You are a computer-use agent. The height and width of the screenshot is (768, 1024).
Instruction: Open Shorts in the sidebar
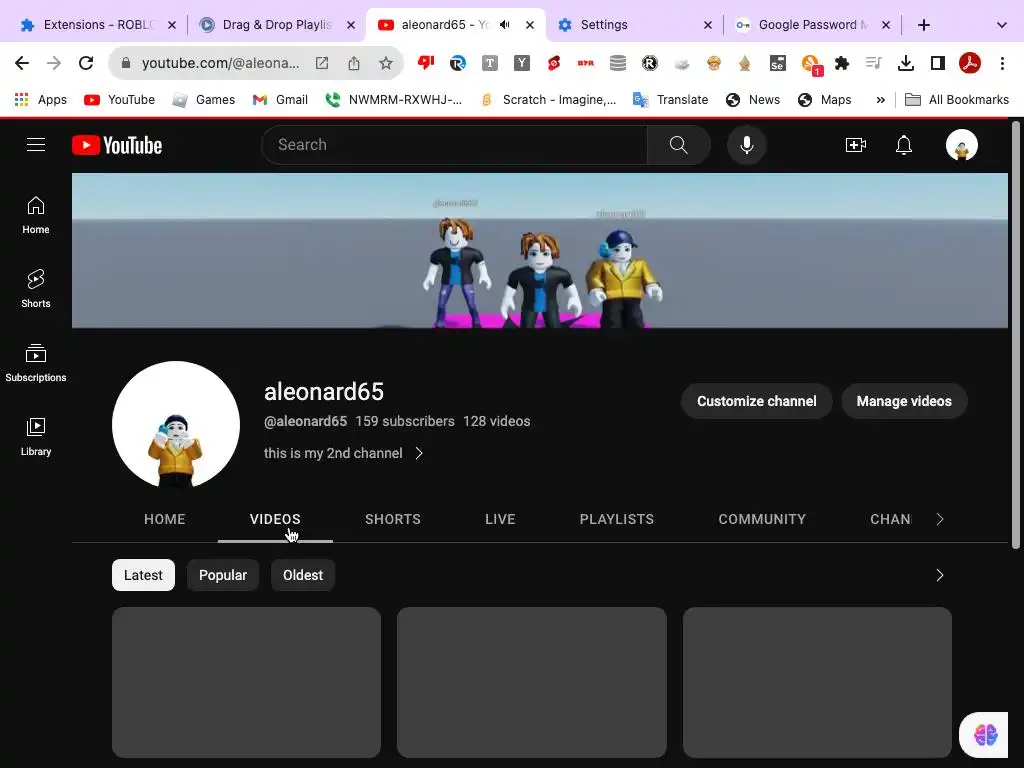(x=36, y=289)
